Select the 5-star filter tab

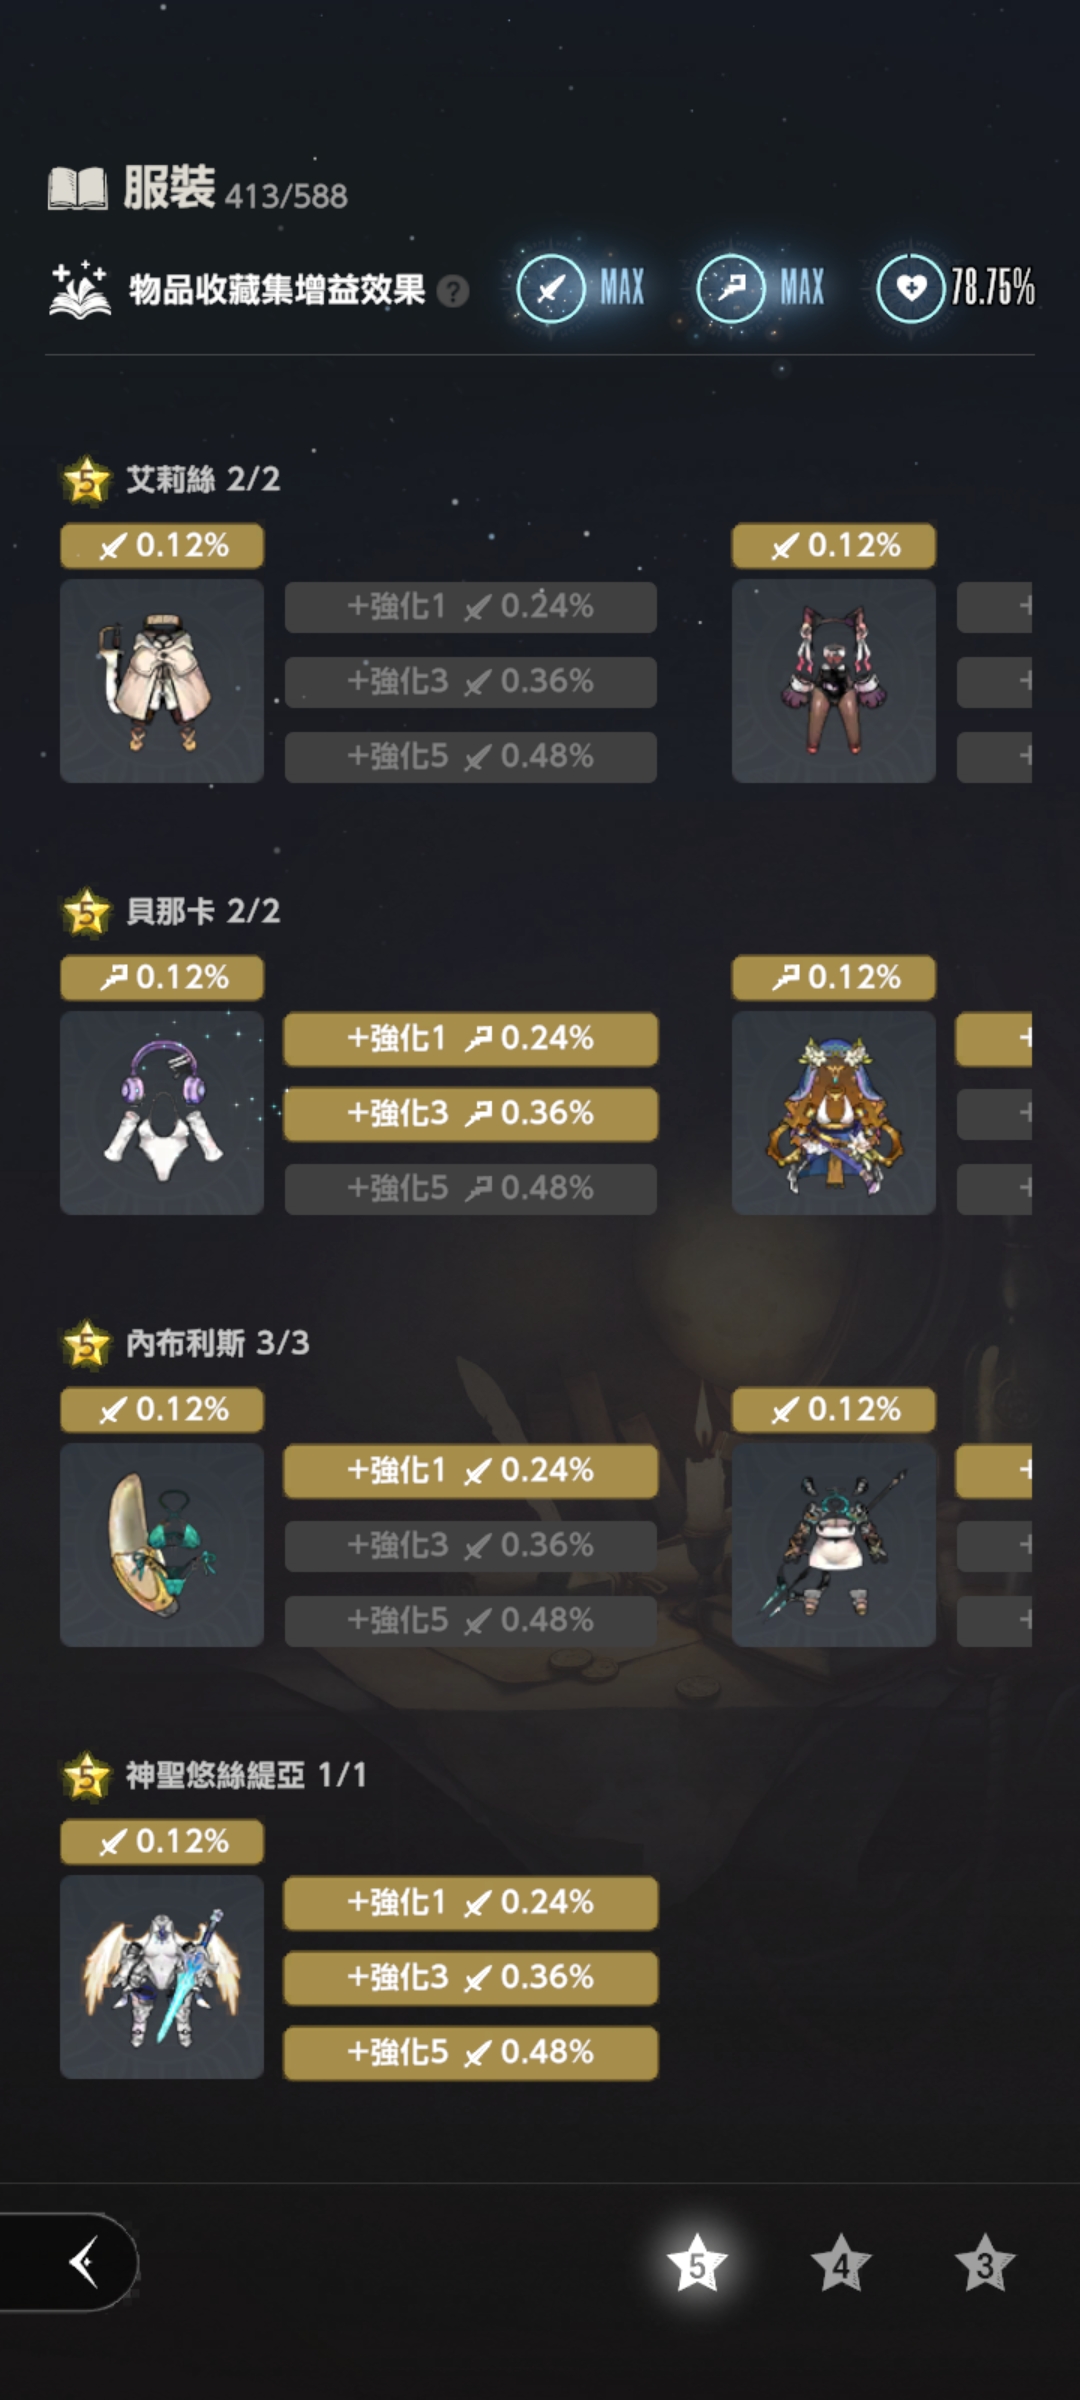click(697, 2264)
